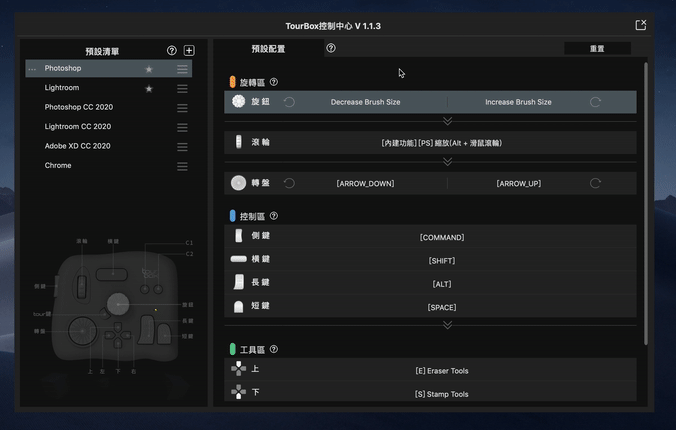
Task: Open the Chrome preset hamburger menu
Action: coord(182,166)
